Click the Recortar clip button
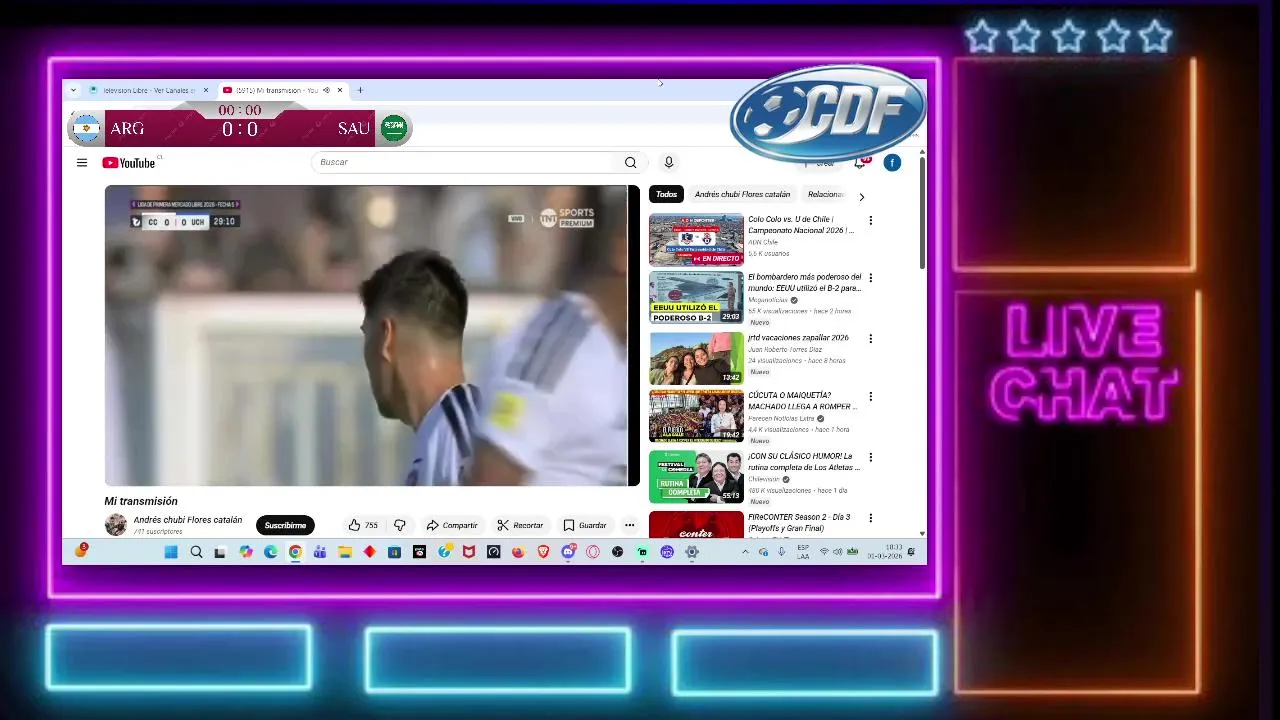The image size is (1280, 720). click(519, 525)
